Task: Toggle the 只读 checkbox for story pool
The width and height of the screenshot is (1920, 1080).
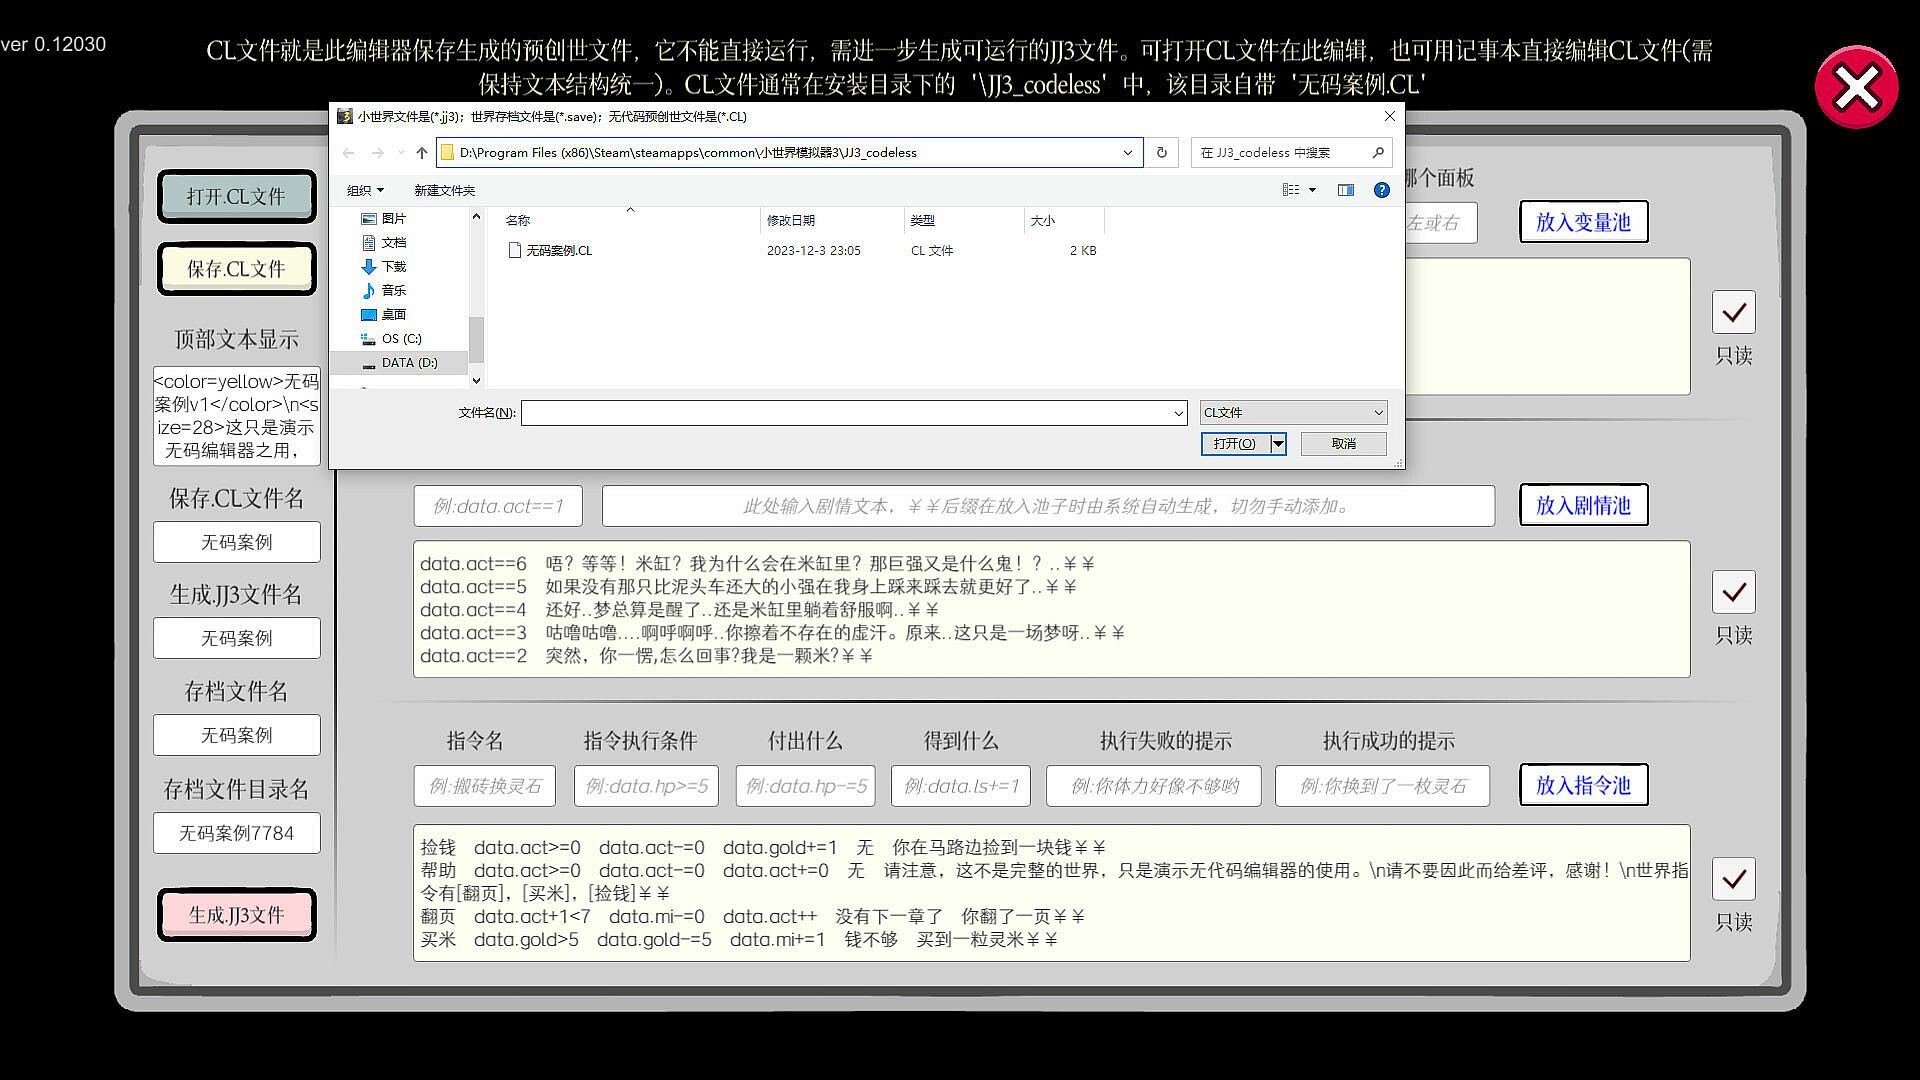Action: [x=1733, y=593]
